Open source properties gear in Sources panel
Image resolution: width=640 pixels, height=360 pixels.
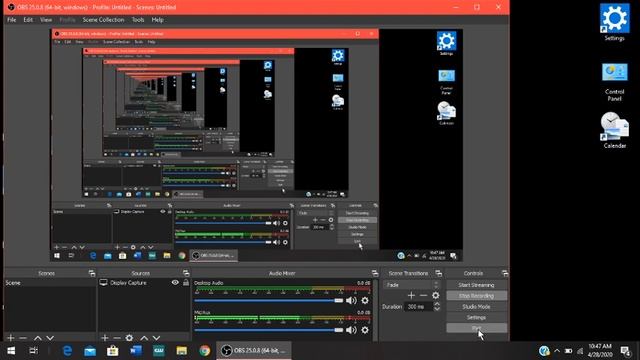129,338
